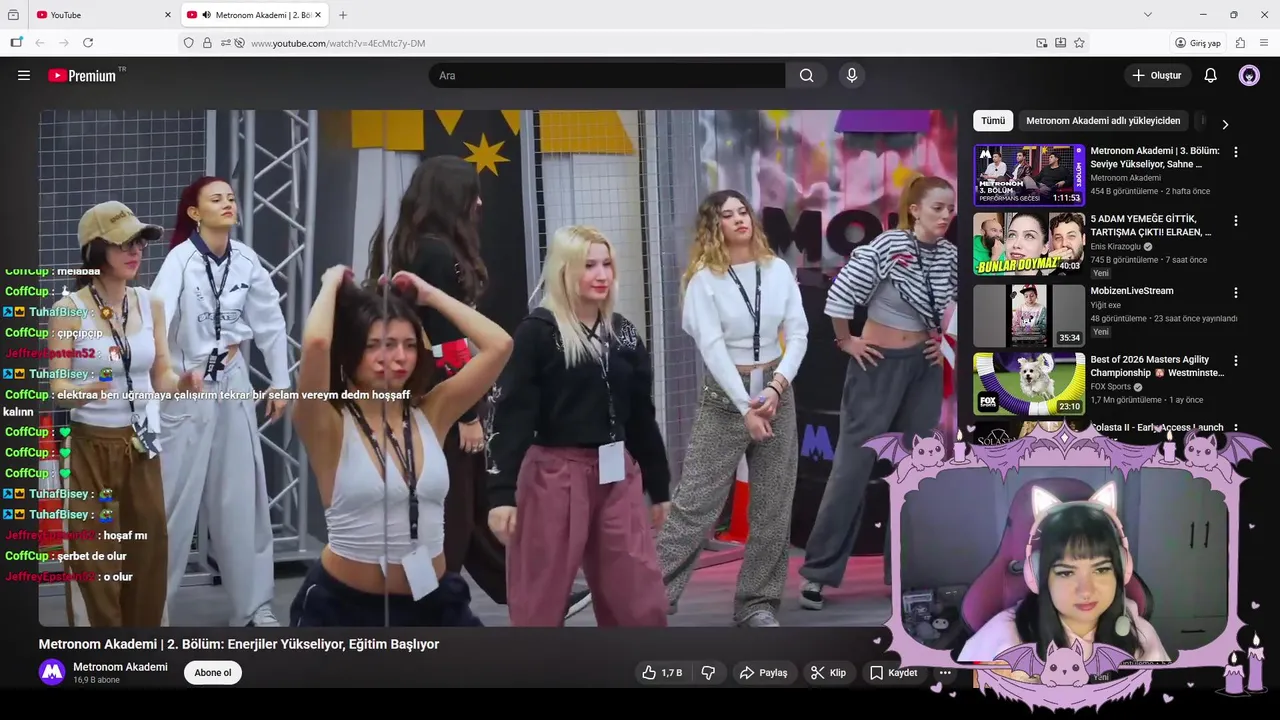Open options for 5 ADAM YEMEĞE GİTTİK video
The height and width of the screenshot is (720, 1280).
pos(1236,220)
